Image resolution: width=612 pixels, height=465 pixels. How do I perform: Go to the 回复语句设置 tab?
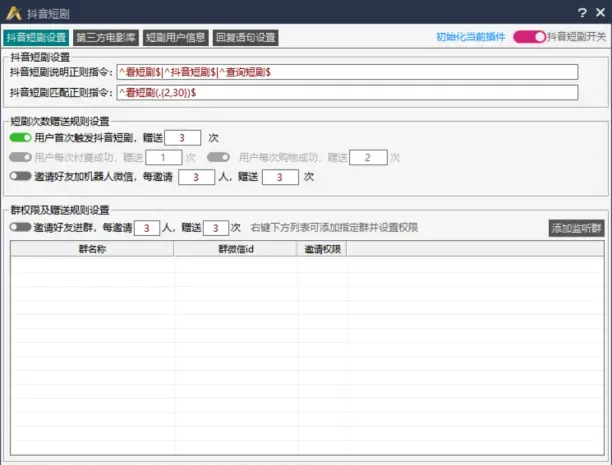[246, 37]
